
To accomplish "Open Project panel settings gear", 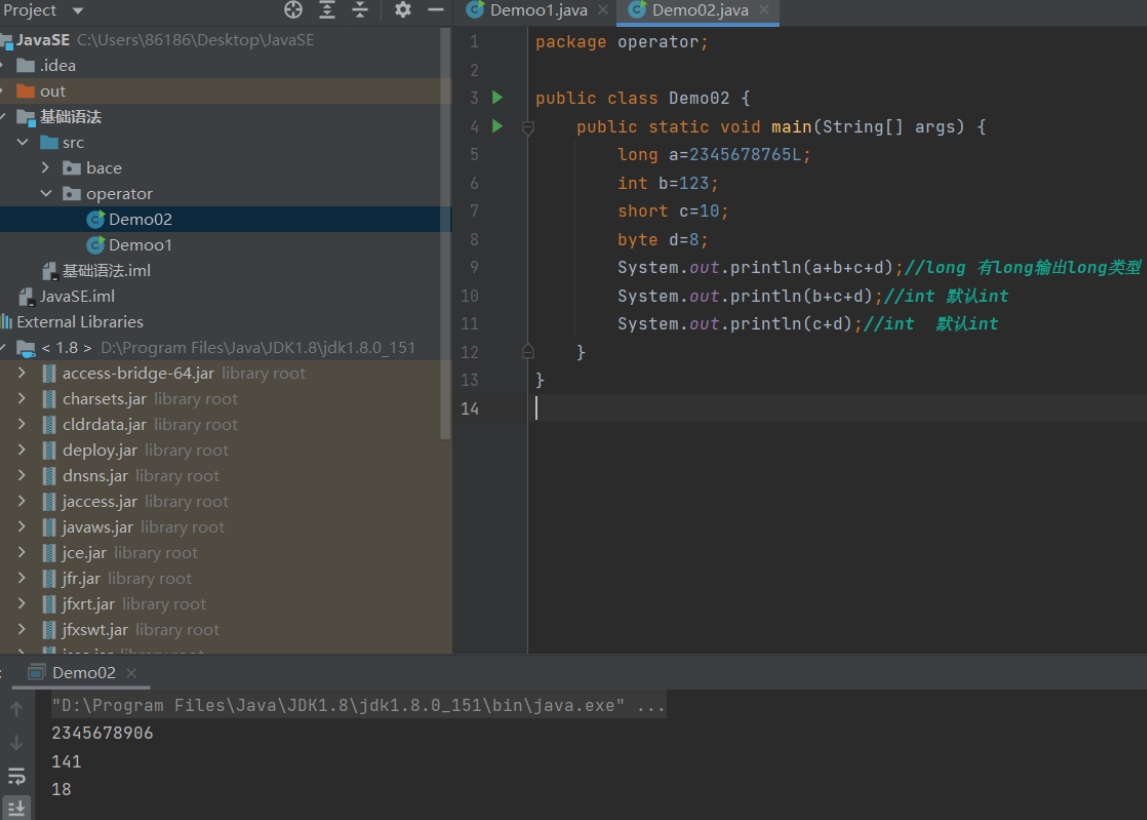I will 402,10.
